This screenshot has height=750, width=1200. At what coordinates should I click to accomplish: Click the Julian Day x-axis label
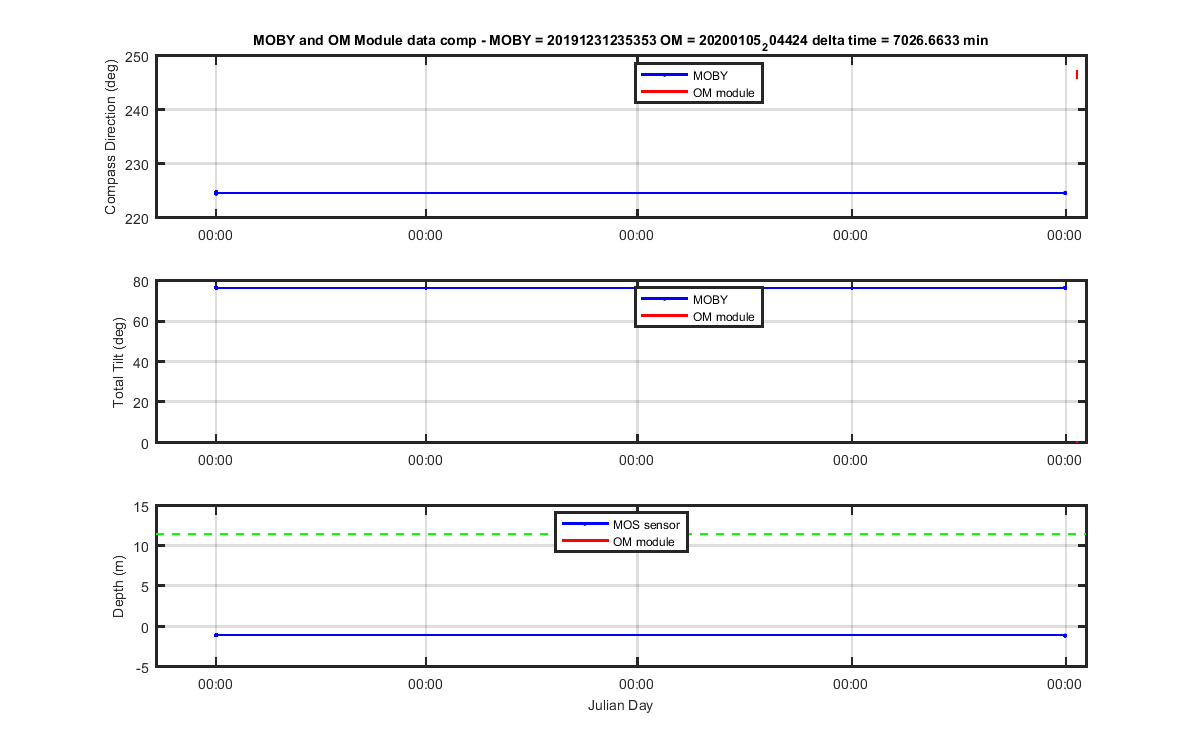pos(621,705)
